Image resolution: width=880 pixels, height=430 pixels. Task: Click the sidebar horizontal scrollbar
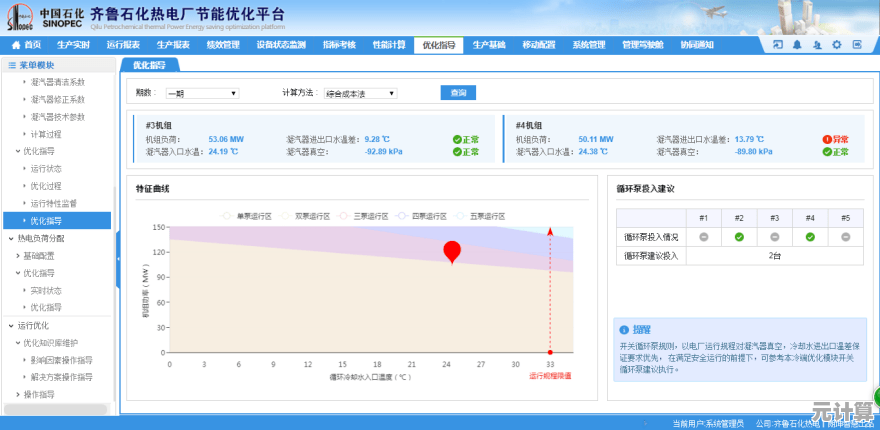tap(56, 409)
